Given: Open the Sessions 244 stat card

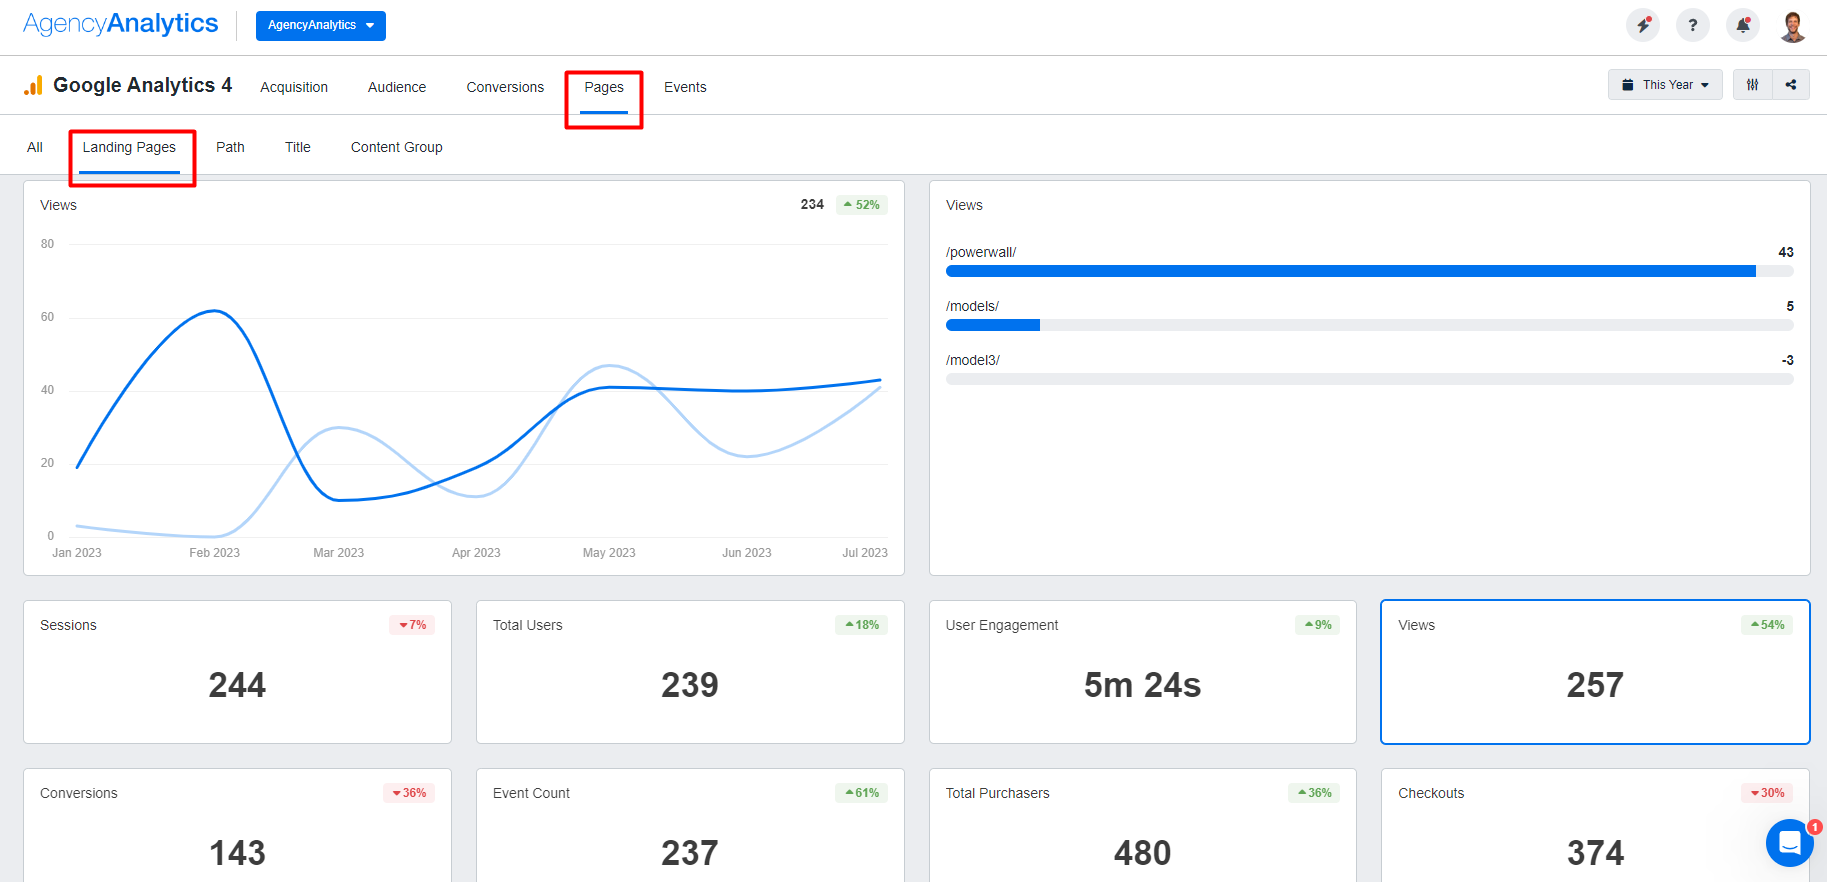Looking at the screenshot, I should (x=237, y=672).
